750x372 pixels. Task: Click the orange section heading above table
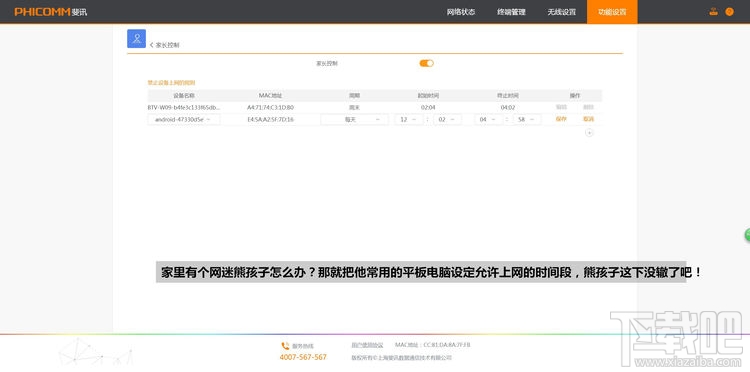point(171,83)
